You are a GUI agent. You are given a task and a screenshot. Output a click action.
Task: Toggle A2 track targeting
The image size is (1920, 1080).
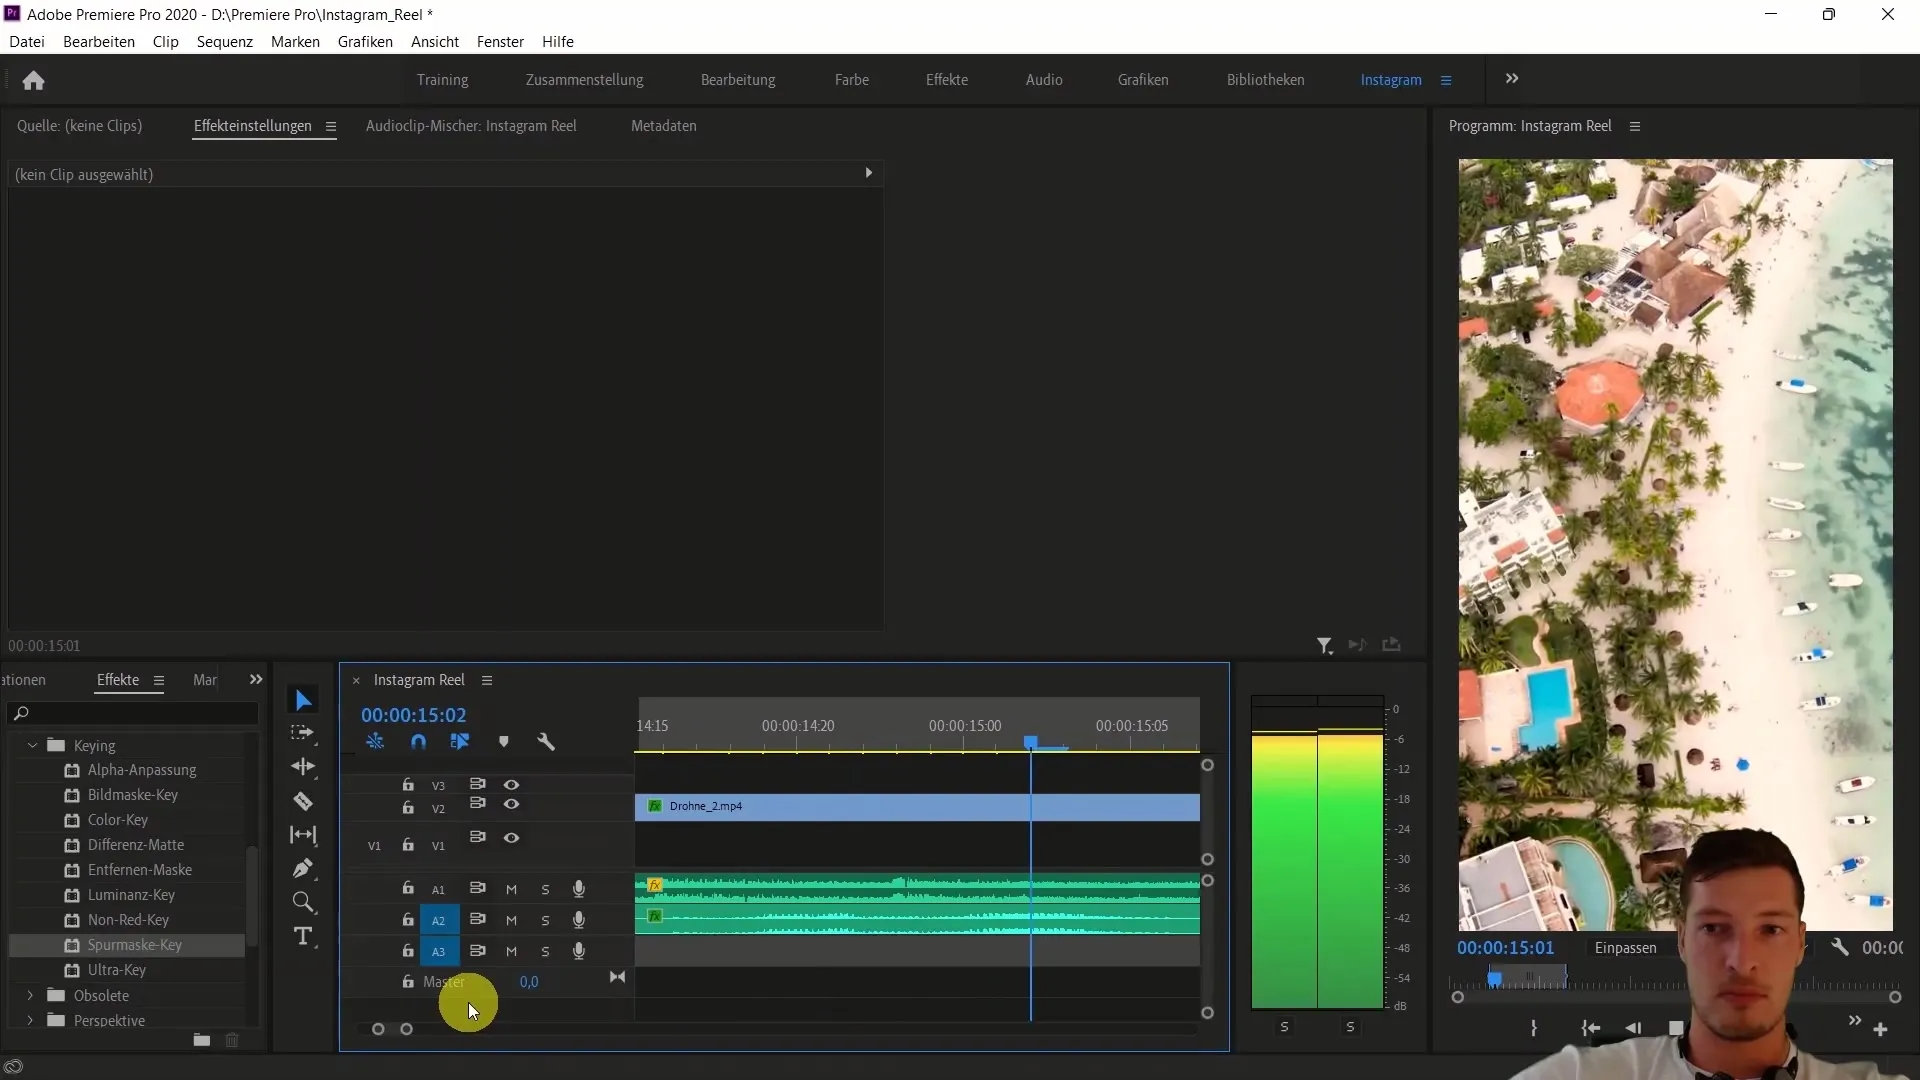438,921
